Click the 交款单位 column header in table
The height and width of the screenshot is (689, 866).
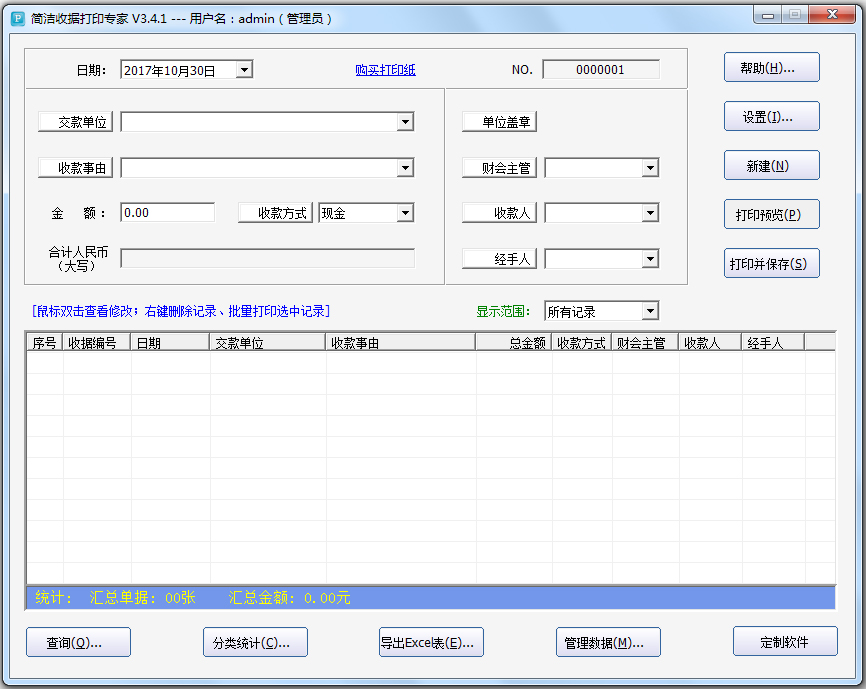click(267, 343)
